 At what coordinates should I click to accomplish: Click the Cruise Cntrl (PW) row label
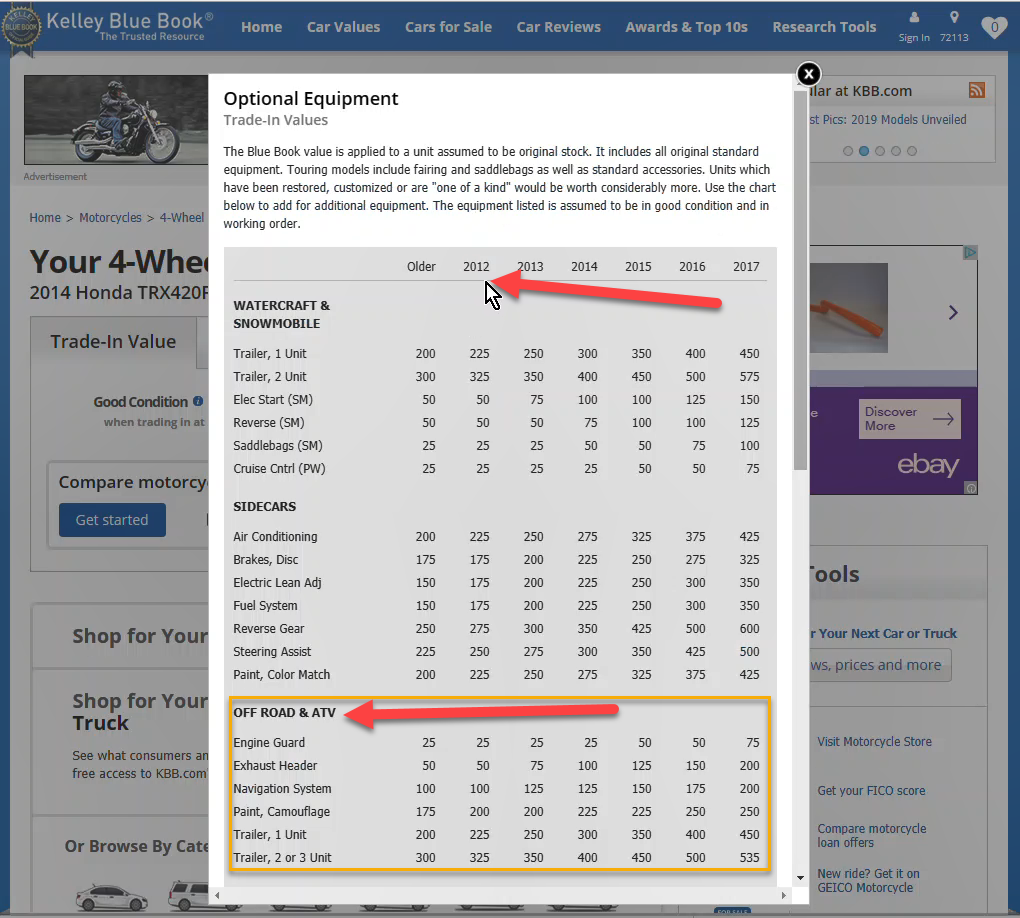point(279,469)
